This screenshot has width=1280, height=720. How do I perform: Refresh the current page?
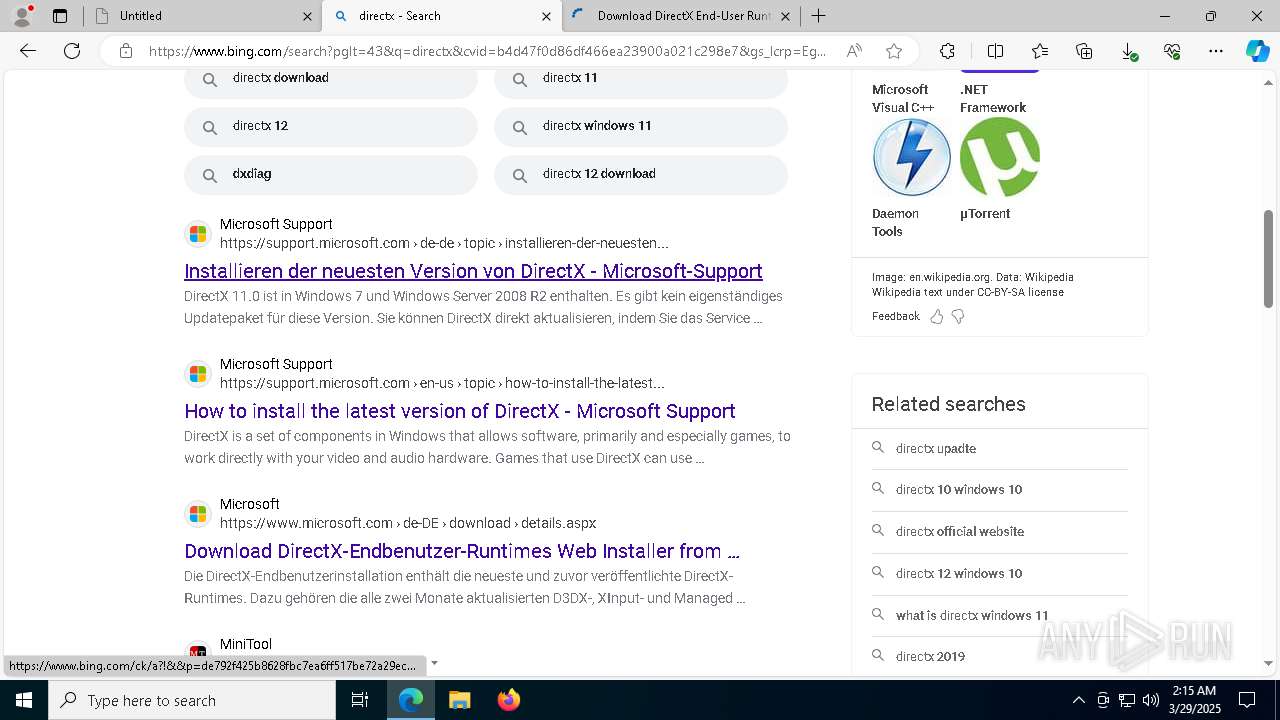point(72,51)
